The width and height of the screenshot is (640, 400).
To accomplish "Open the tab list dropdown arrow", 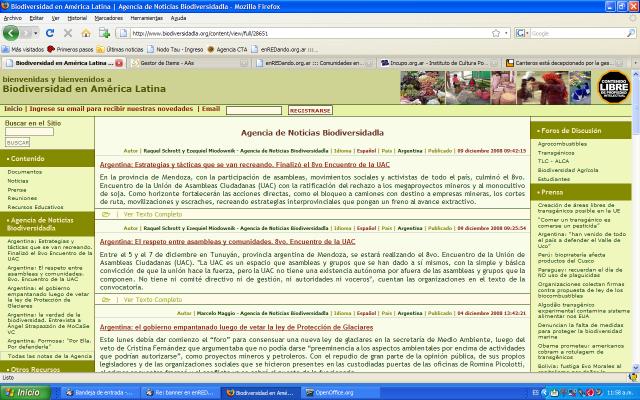I will pos(635,63).
